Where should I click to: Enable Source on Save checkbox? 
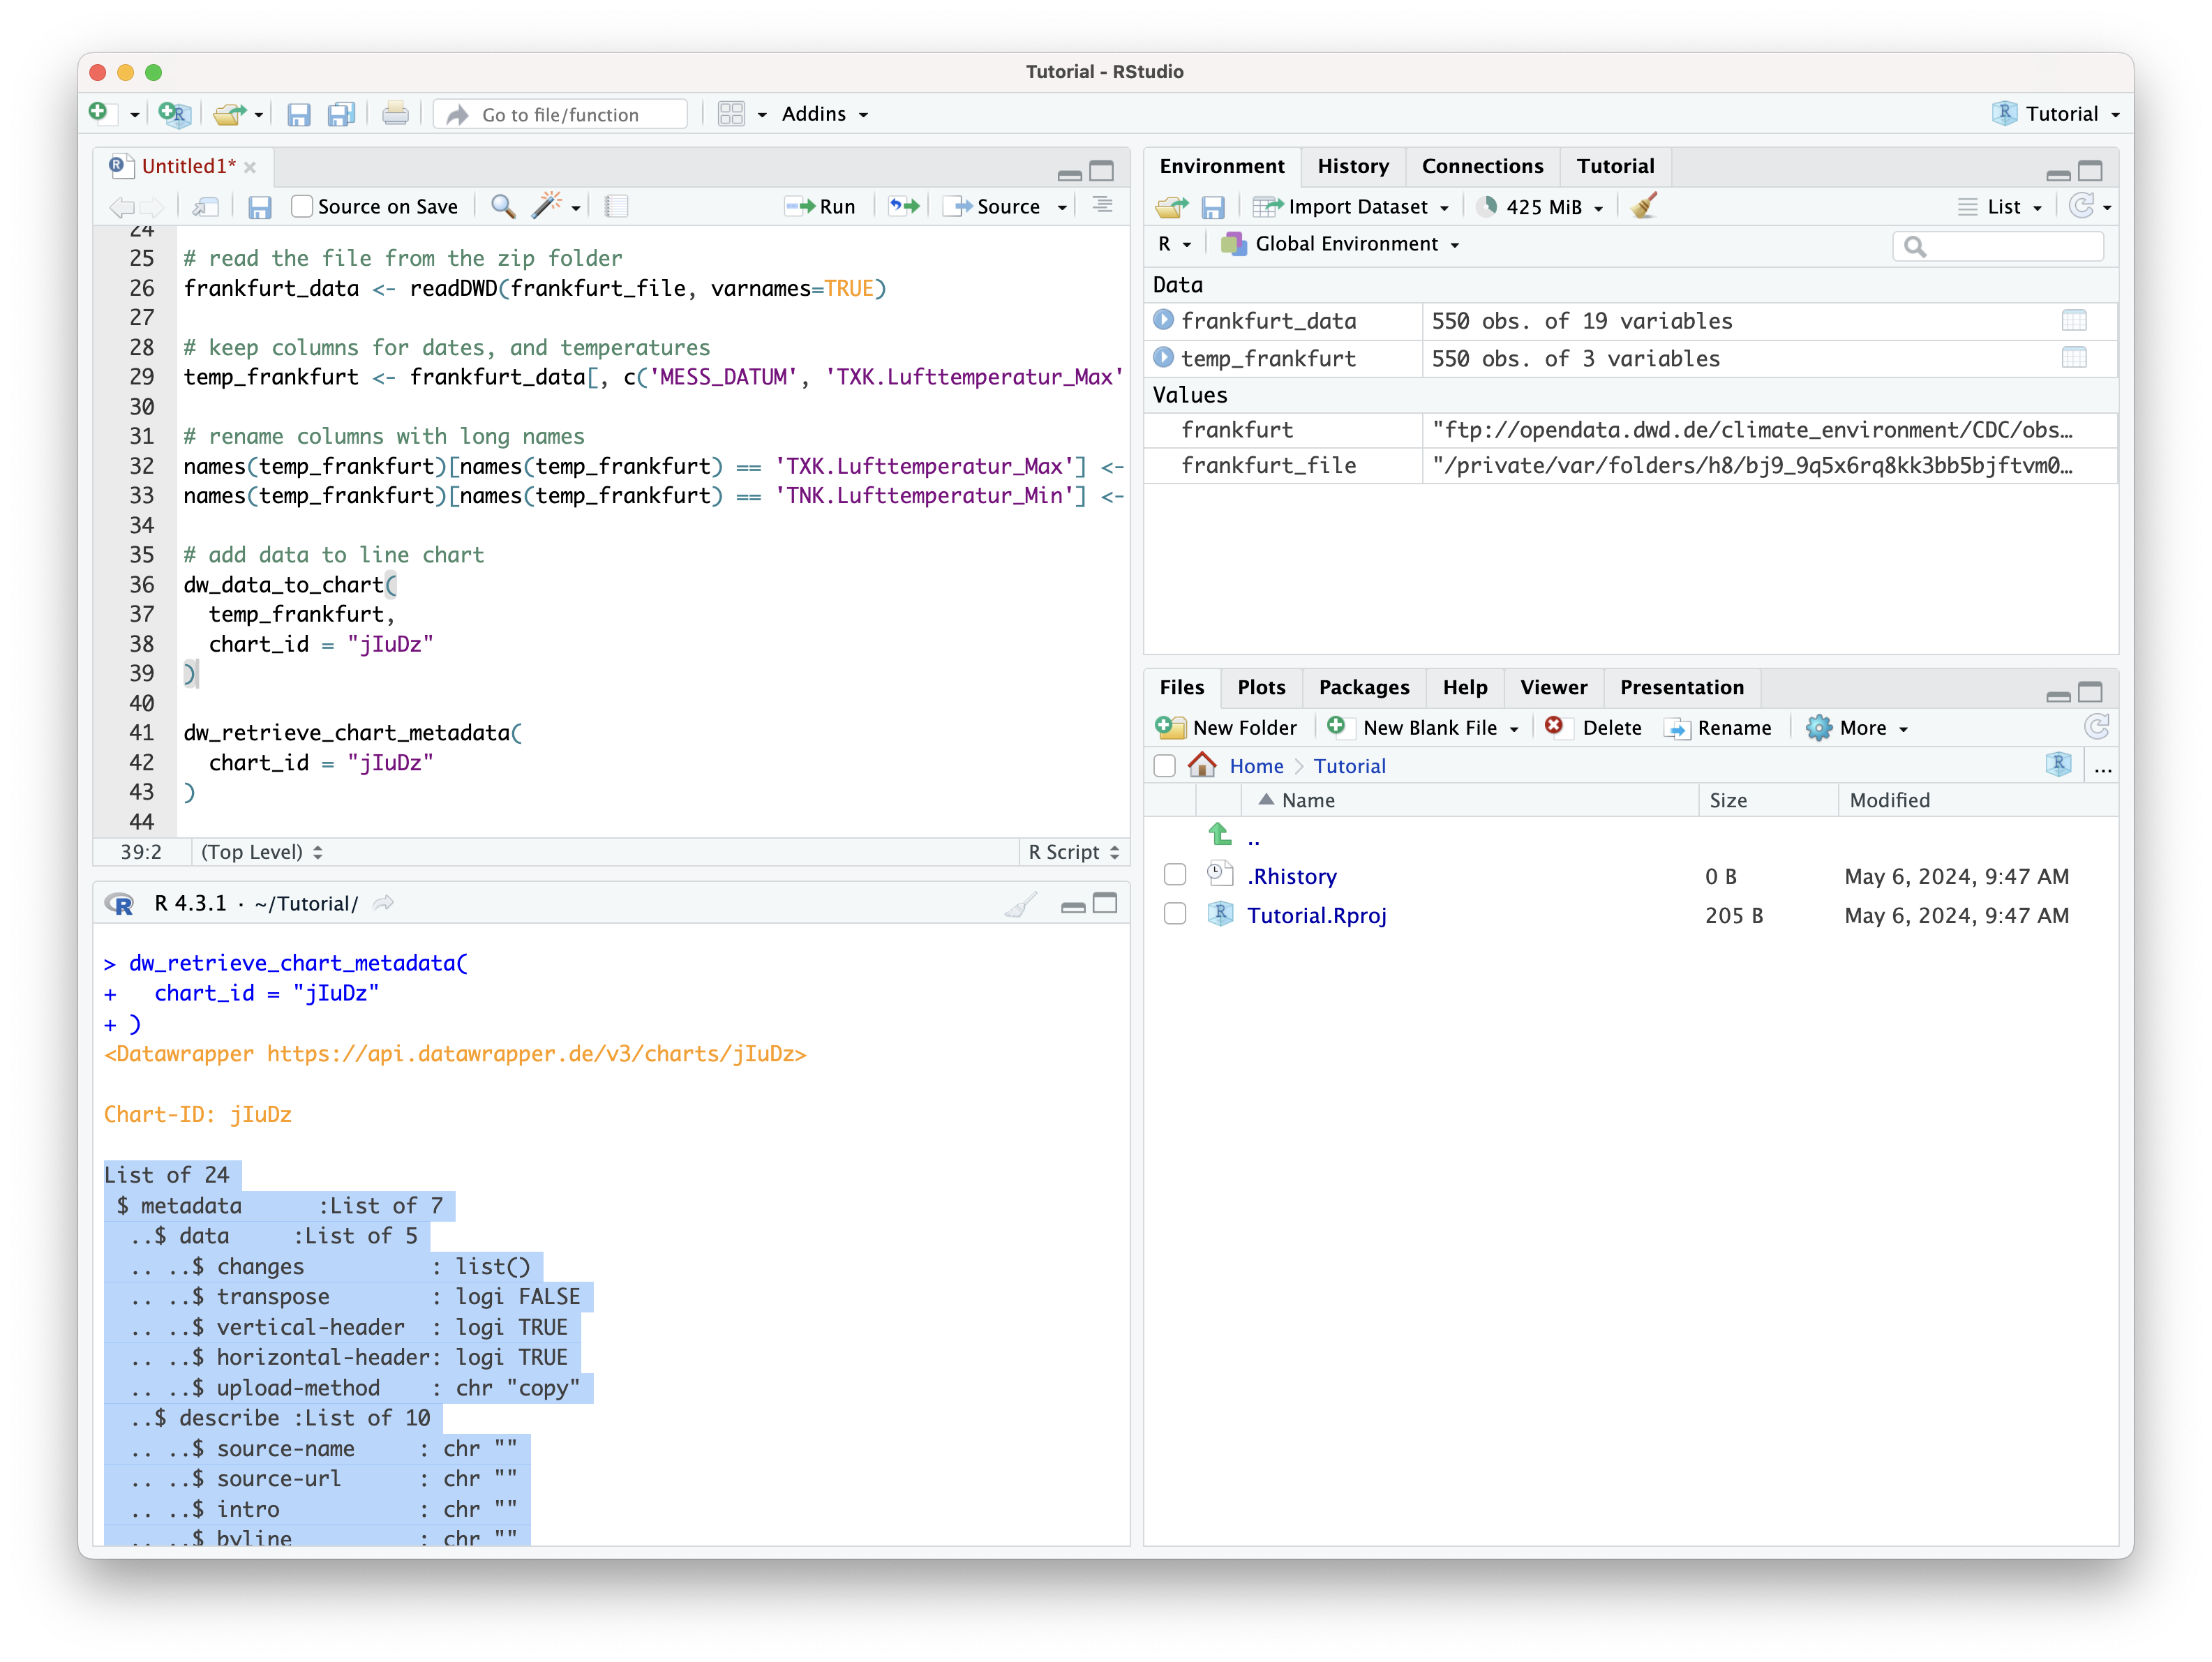(302, 207)
